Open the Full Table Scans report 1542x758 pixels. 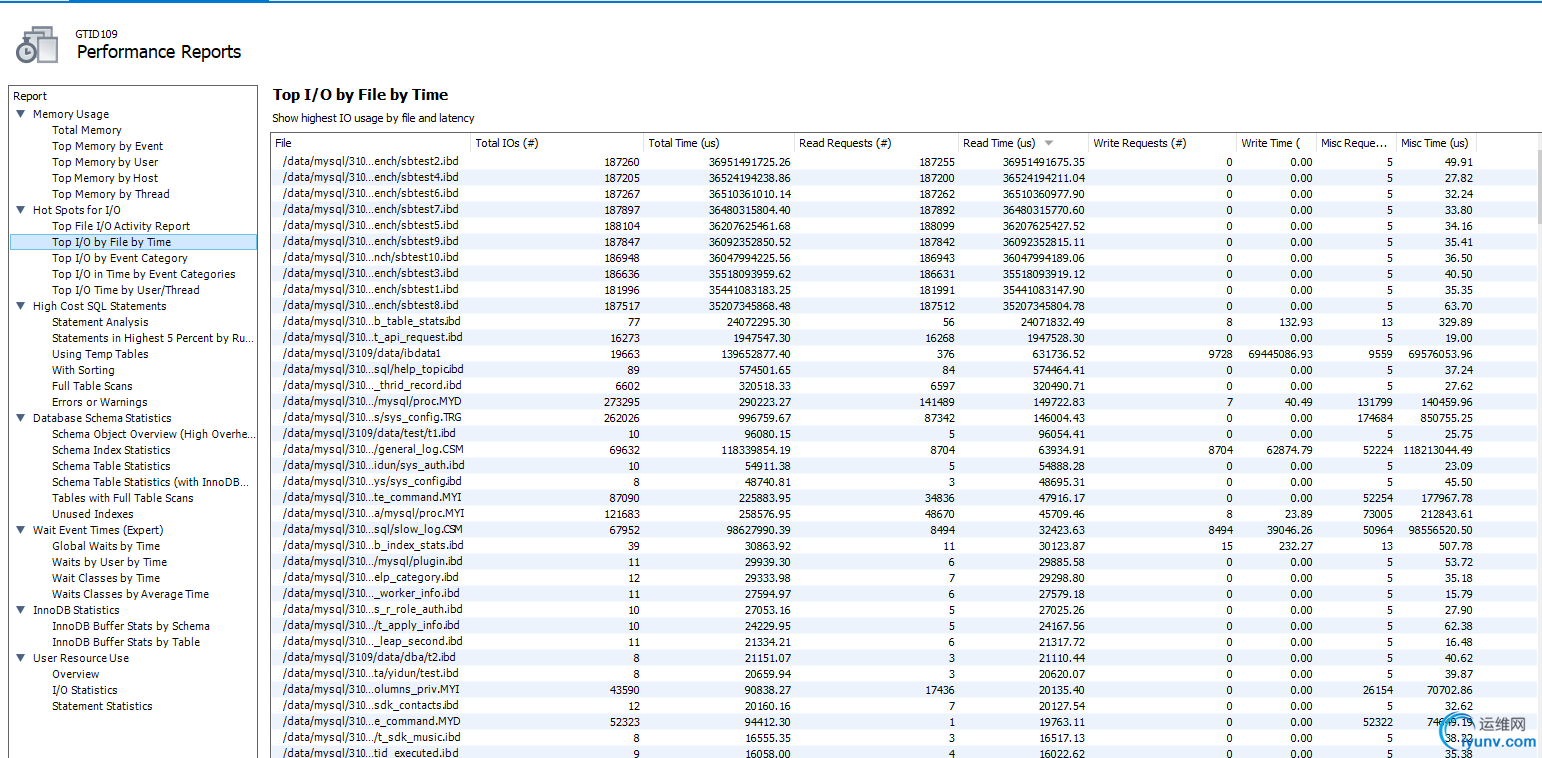[x=92, y=386]
